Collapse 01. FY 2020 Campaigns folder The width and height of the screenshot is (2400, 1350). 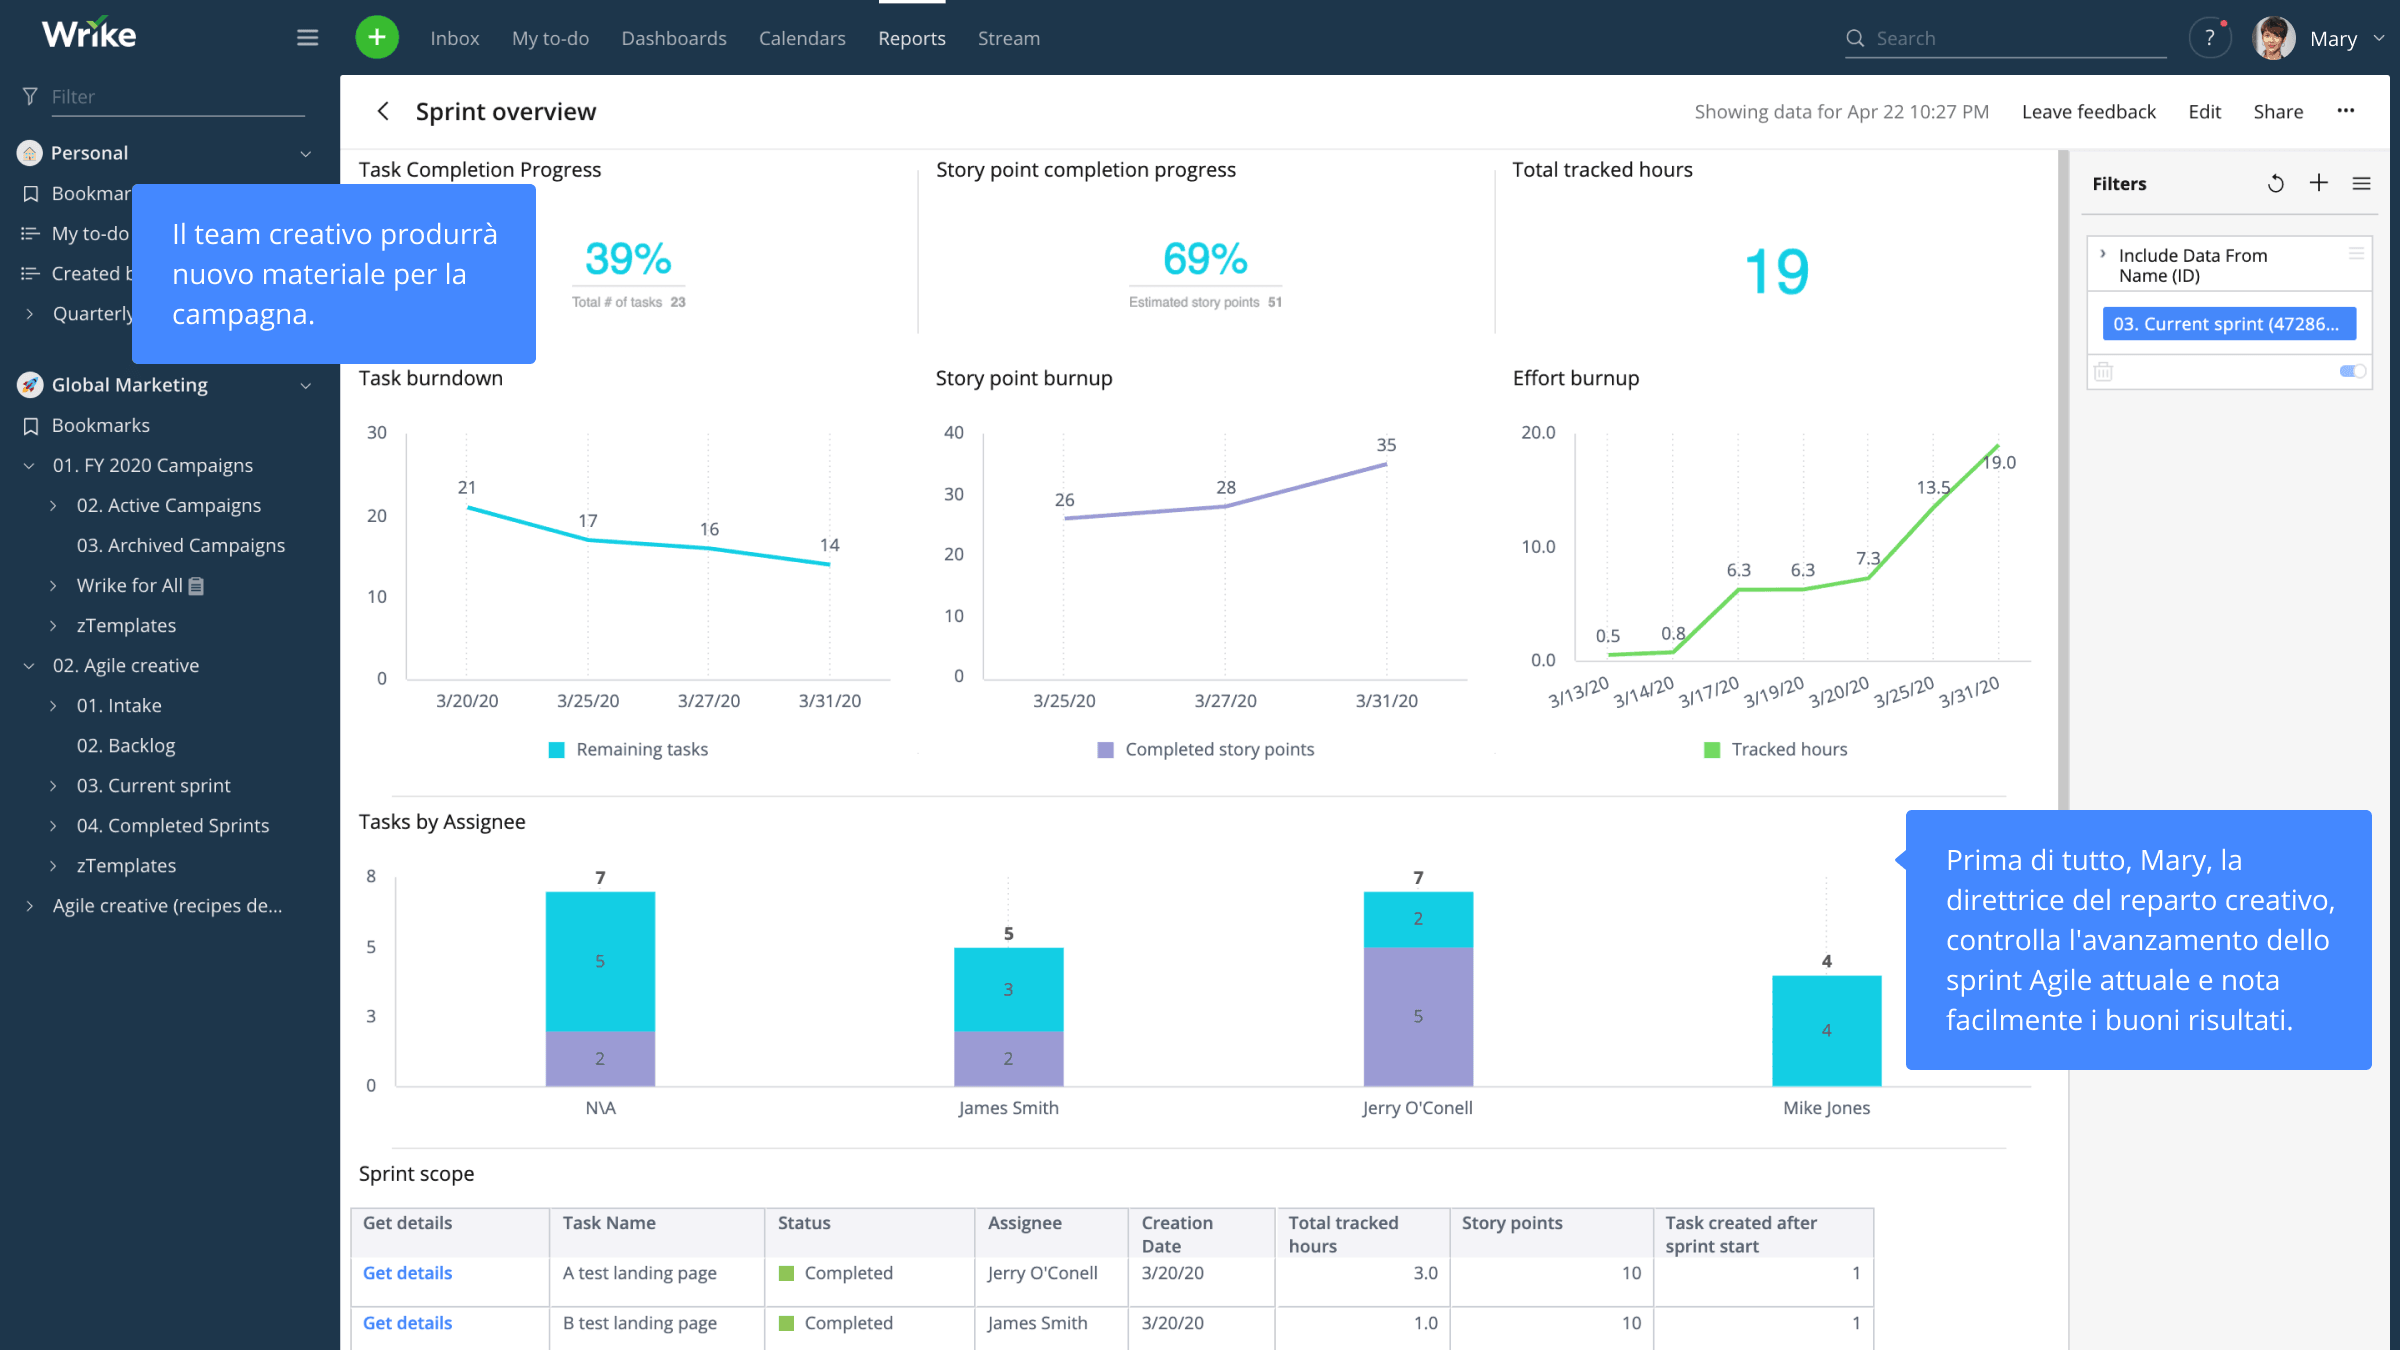[x=30, y=465]
